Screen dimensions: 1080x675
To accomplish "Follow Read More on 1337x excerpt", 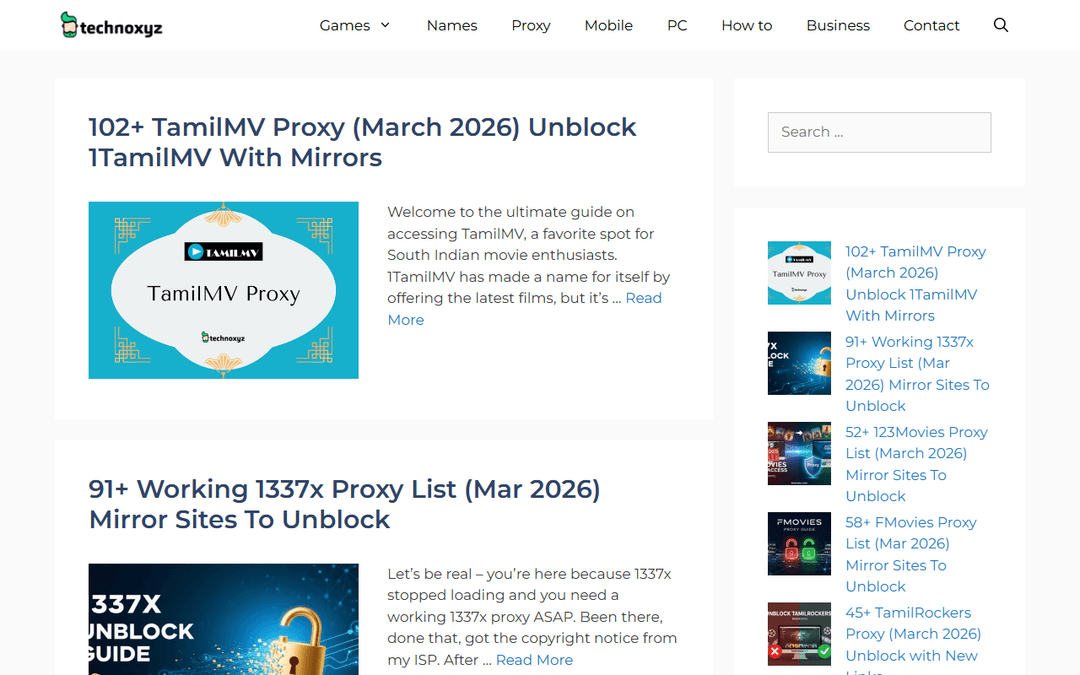I will tap(534, 660).
